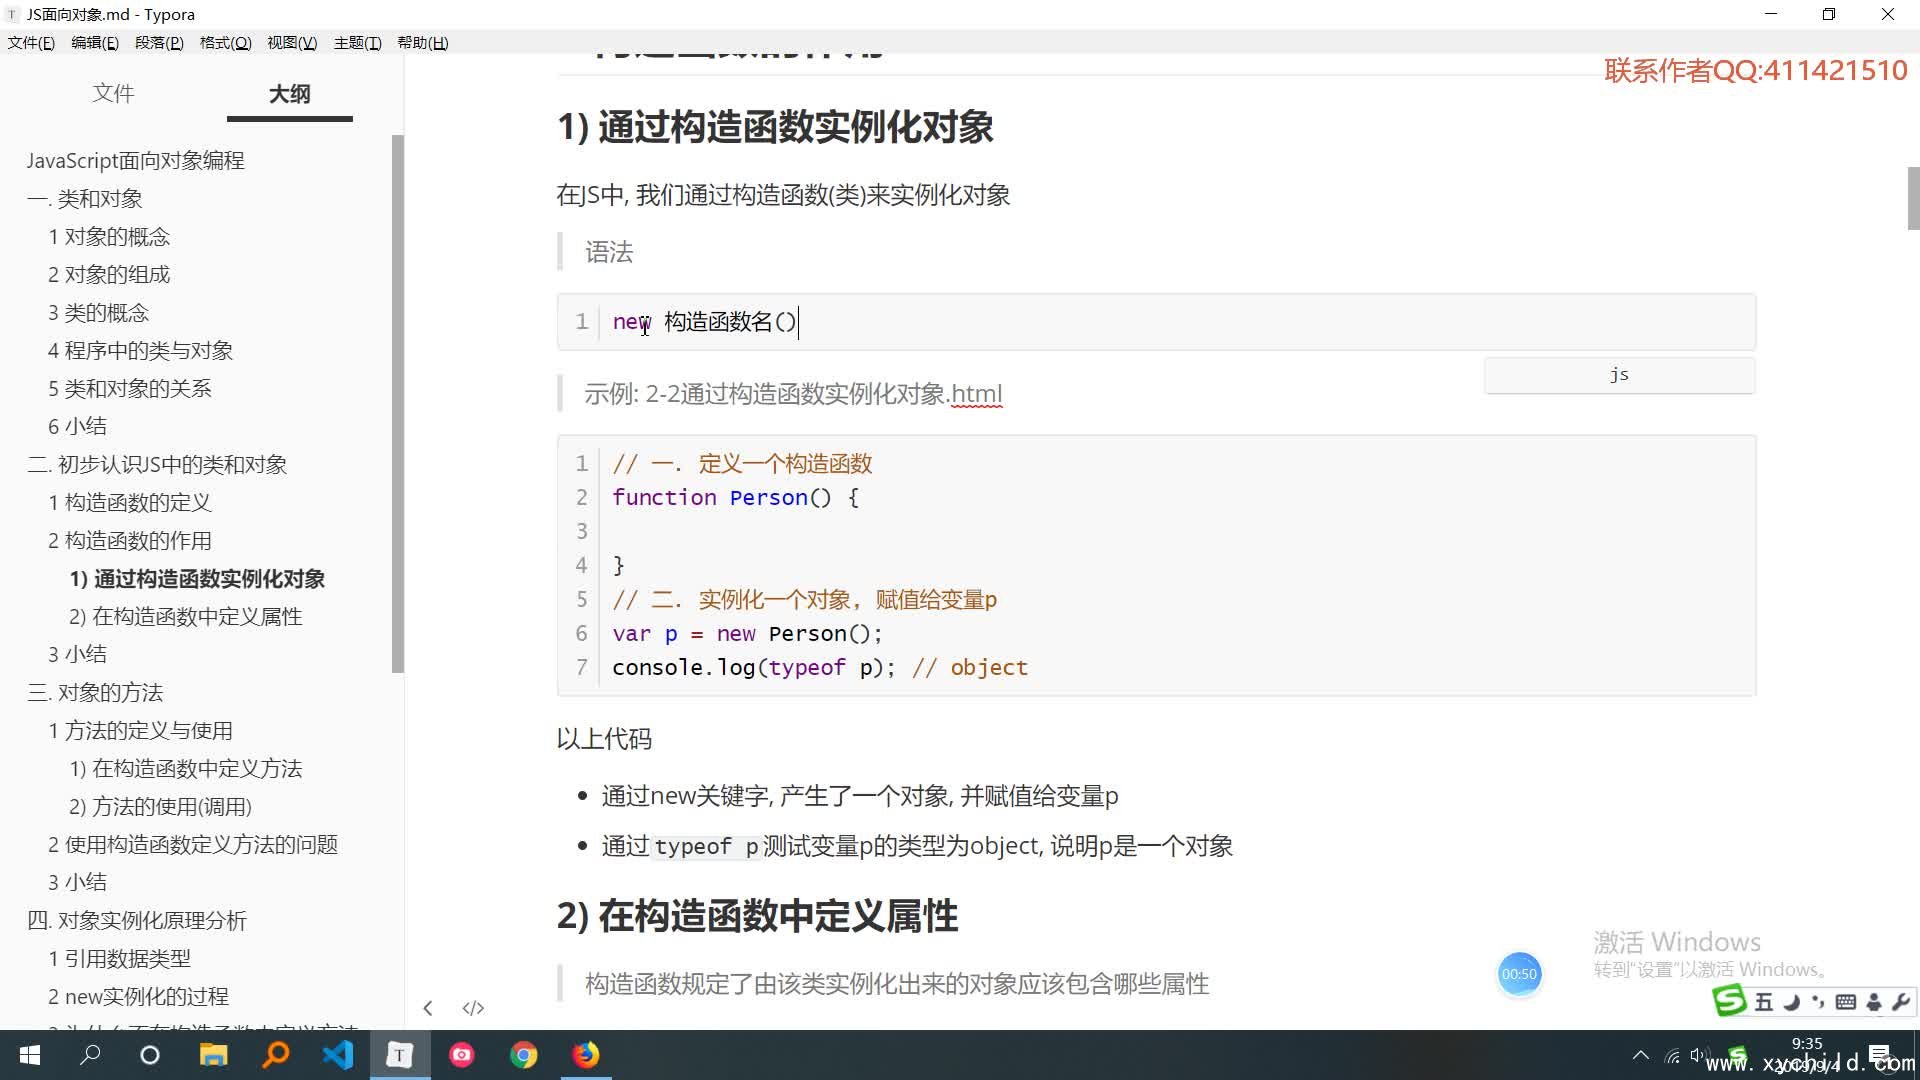Launch Firefox from taskbar
Screen dimensions: 1920x1080
(x=586, y=1055)
